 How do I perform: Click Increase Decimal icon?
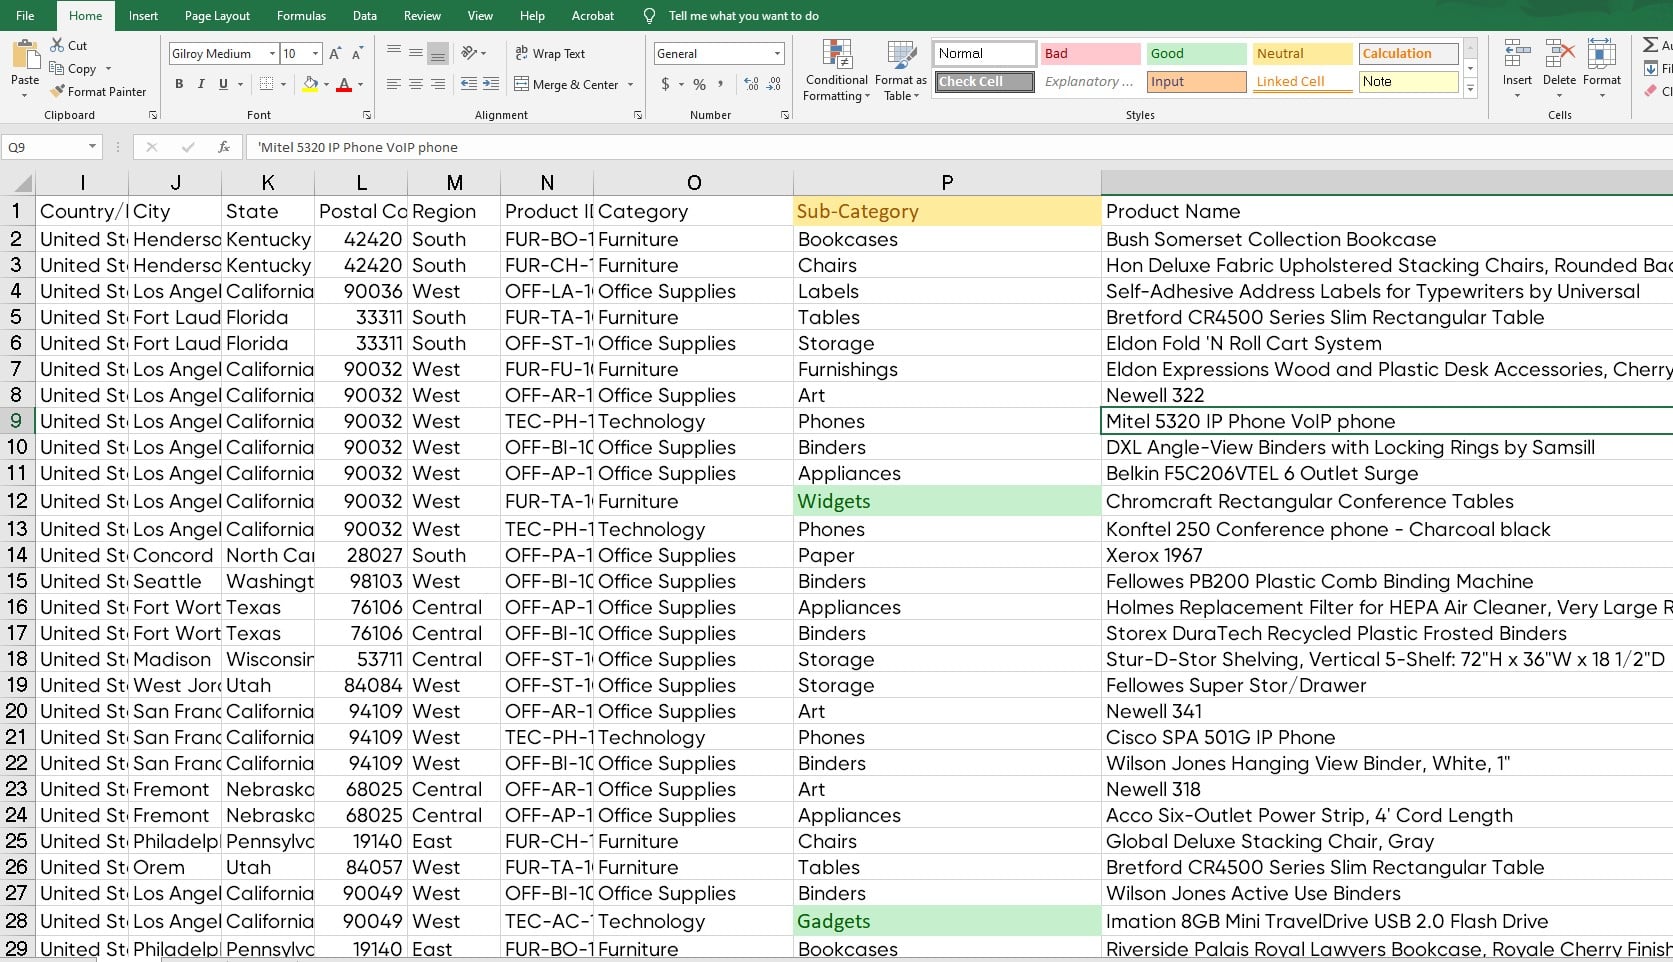[x=751, y=84]
